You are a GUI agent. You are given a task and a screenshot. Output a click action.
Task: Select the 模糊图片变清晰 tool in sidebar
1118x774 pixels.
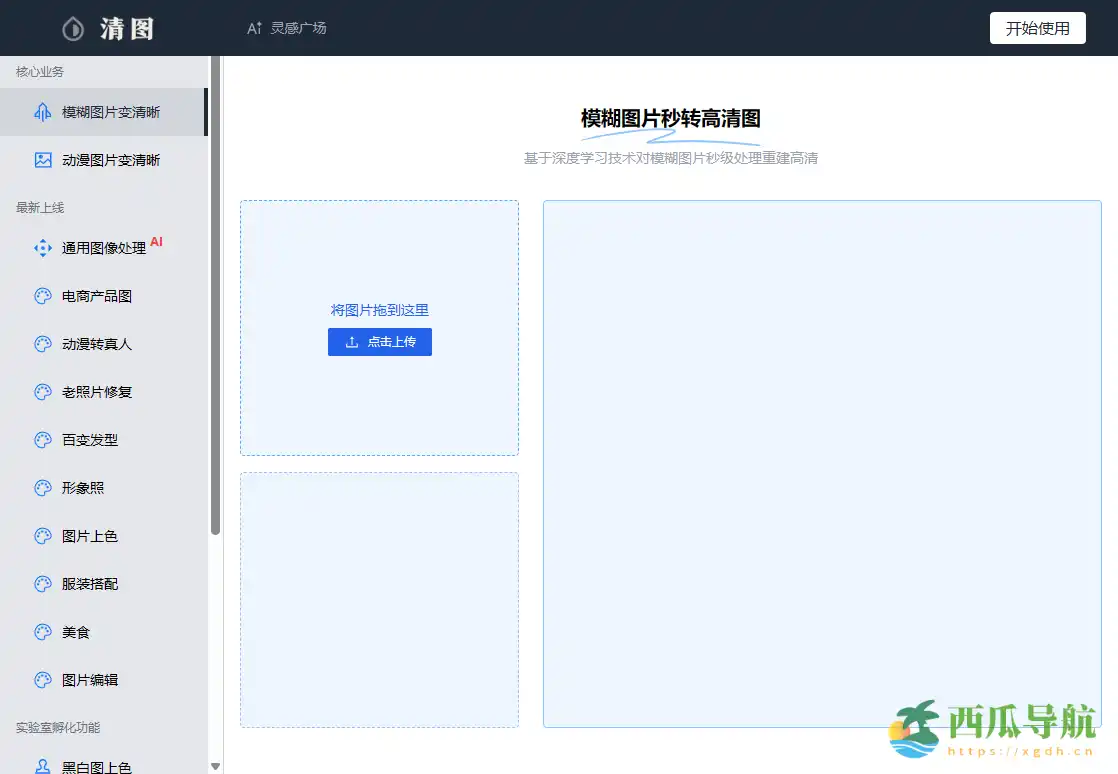100,112
